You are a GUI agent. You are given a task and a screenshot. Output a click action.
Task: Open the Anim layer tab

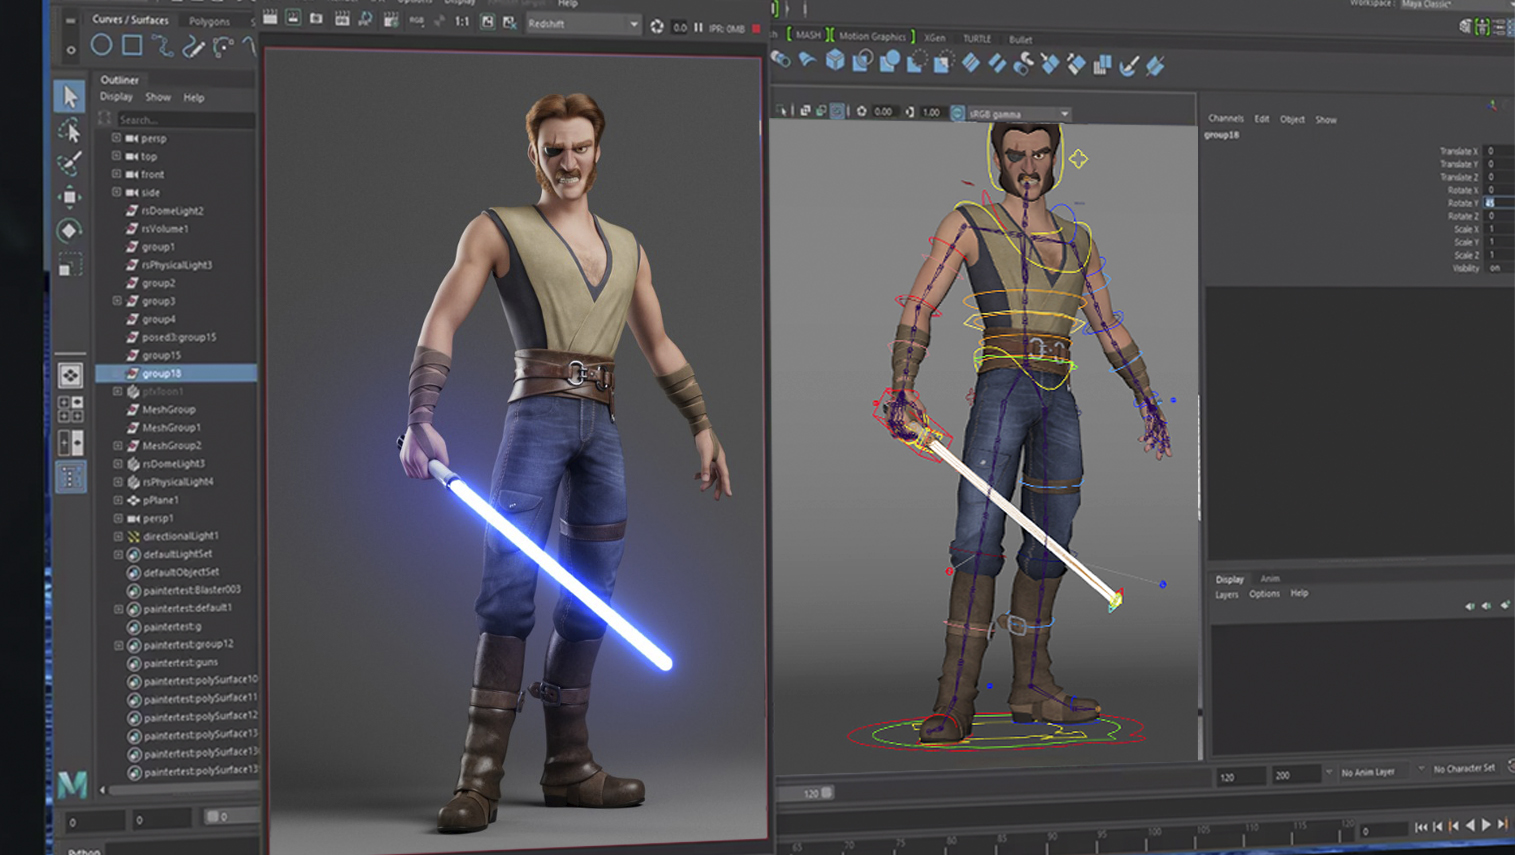click(x=1269, y=579)
